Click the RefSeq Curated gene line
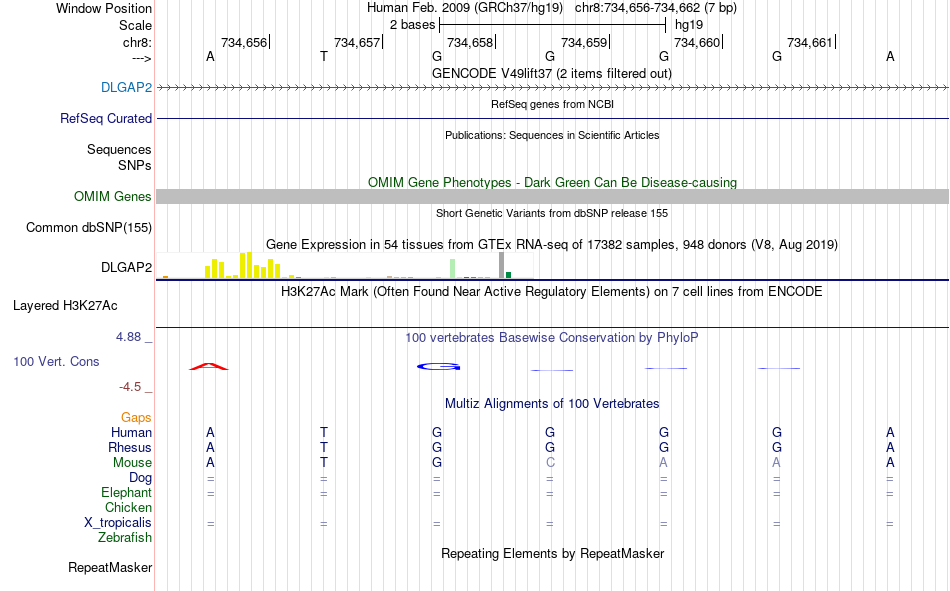The width and height of the screenshot is (950, 591). [x=553, y=118]
